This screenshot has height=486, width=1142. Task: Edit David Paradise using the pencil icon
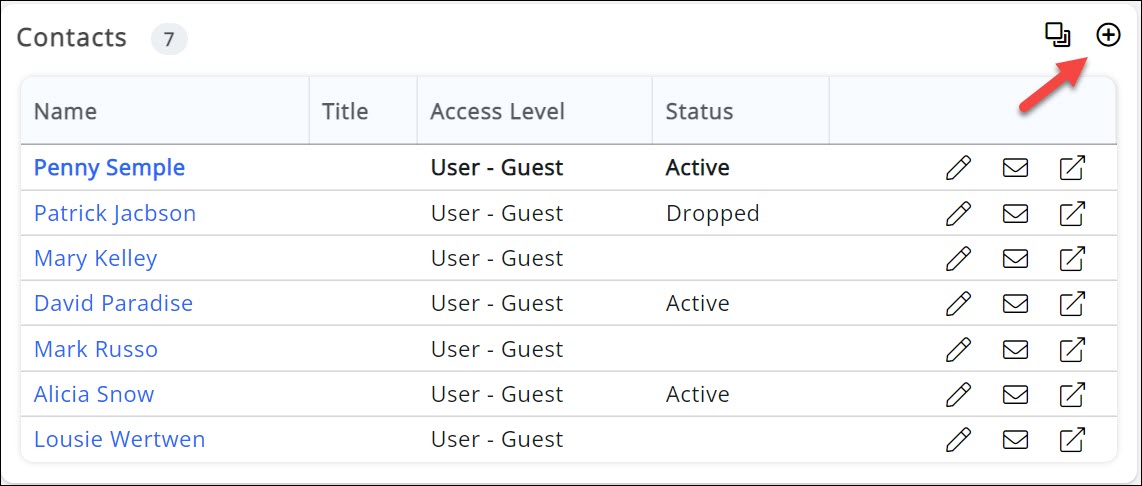click(x=958, y=303)
